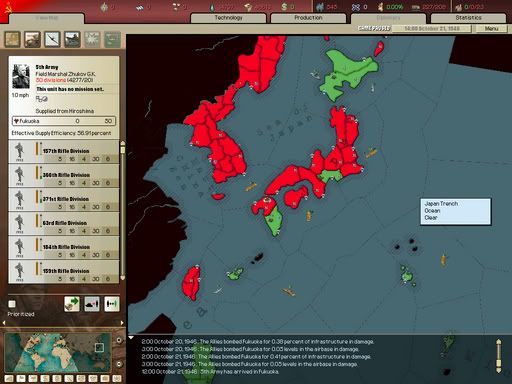Click the right arrow under Prioritized
Screen dimensions: 512x384
click(x=122, y=323)
